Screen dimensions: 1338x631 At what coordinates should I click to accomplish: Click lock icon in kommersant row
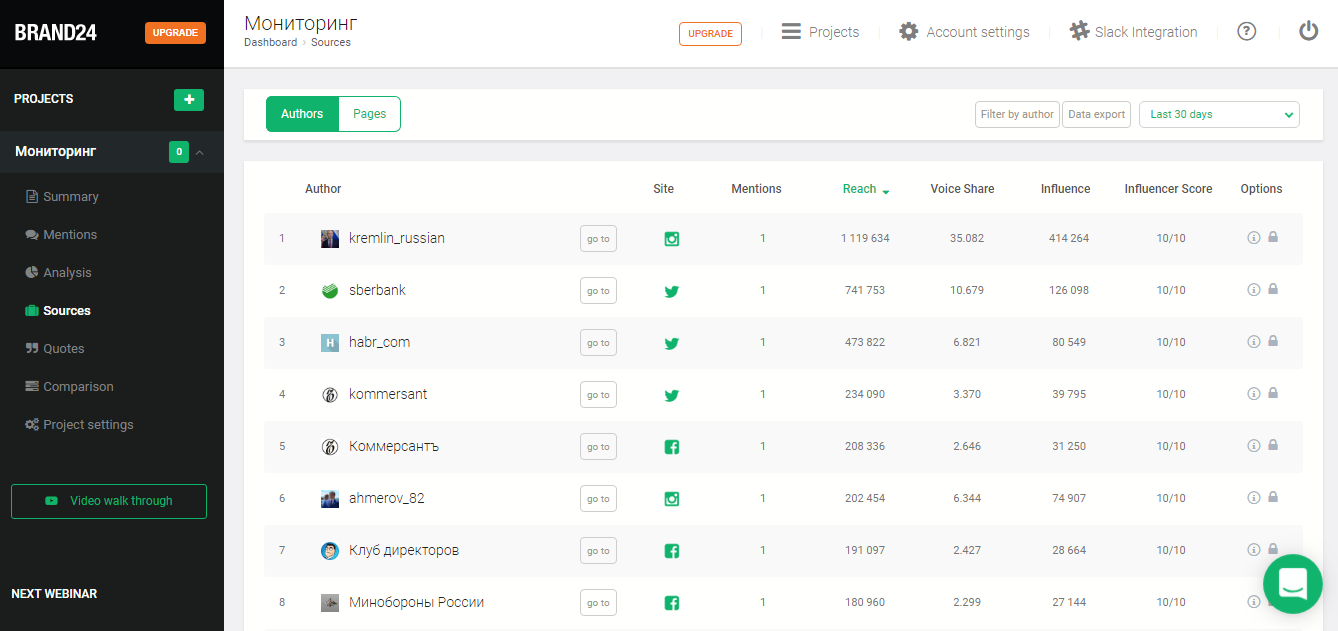(x=1273, y=394)
